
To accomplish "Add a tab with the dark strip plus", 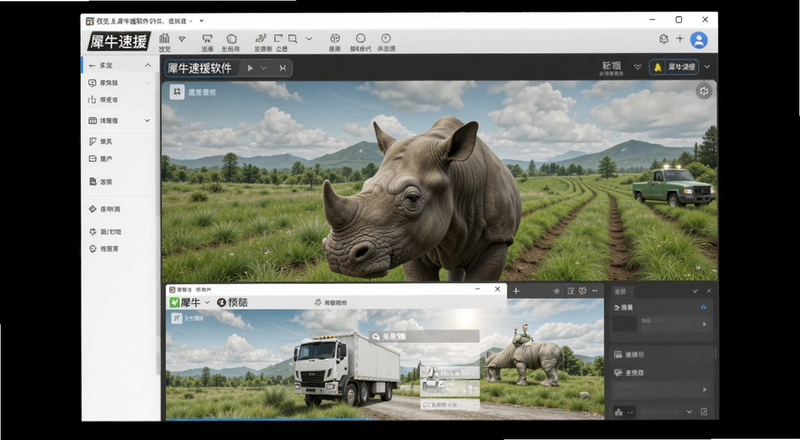I will 516,290.
